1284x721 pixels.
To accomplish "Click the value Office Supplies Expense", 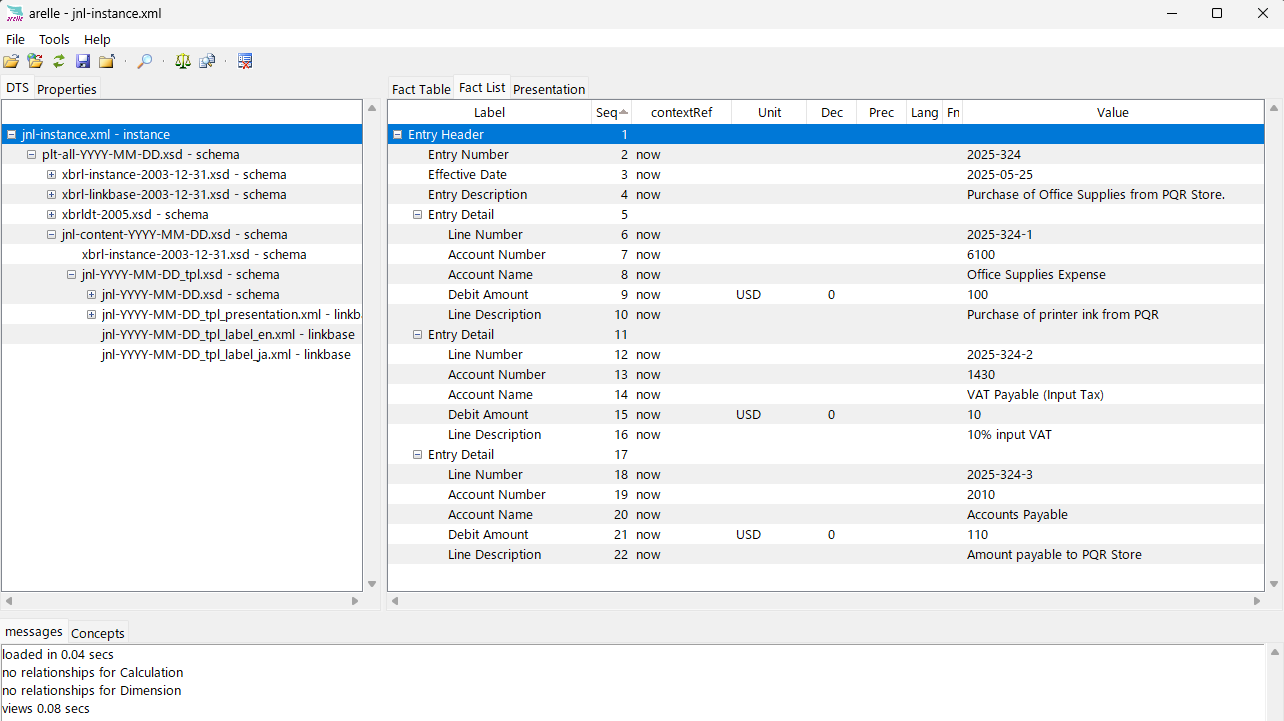I will [x=1036, y=274].
